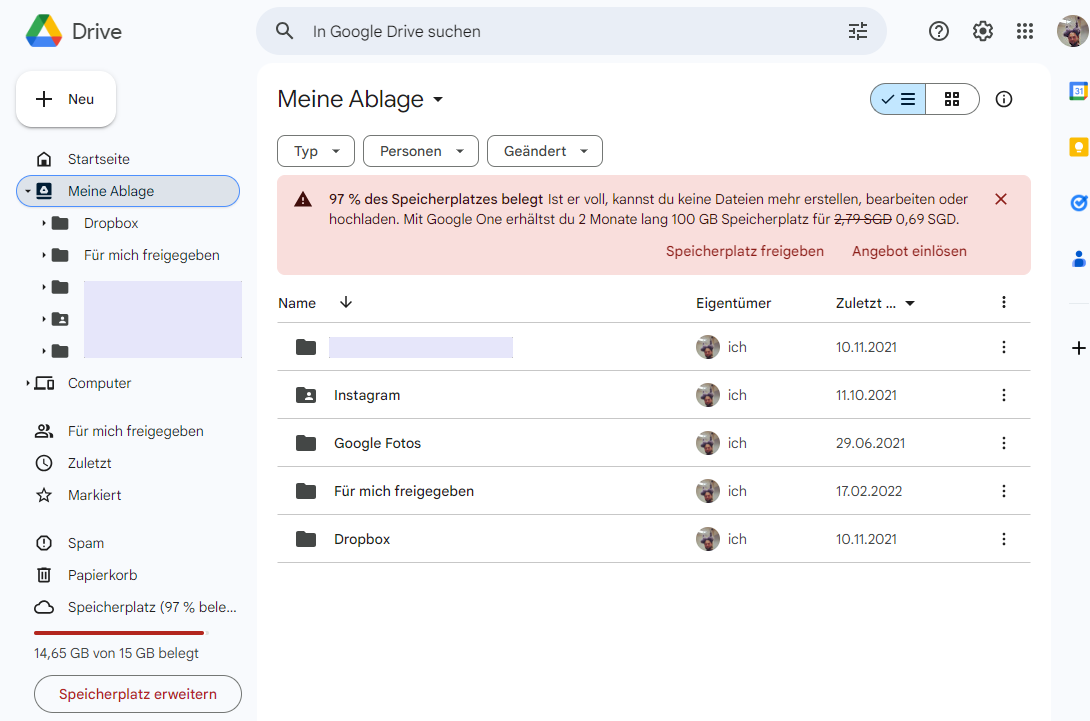Open the search filter options icon

coord(858,31)
